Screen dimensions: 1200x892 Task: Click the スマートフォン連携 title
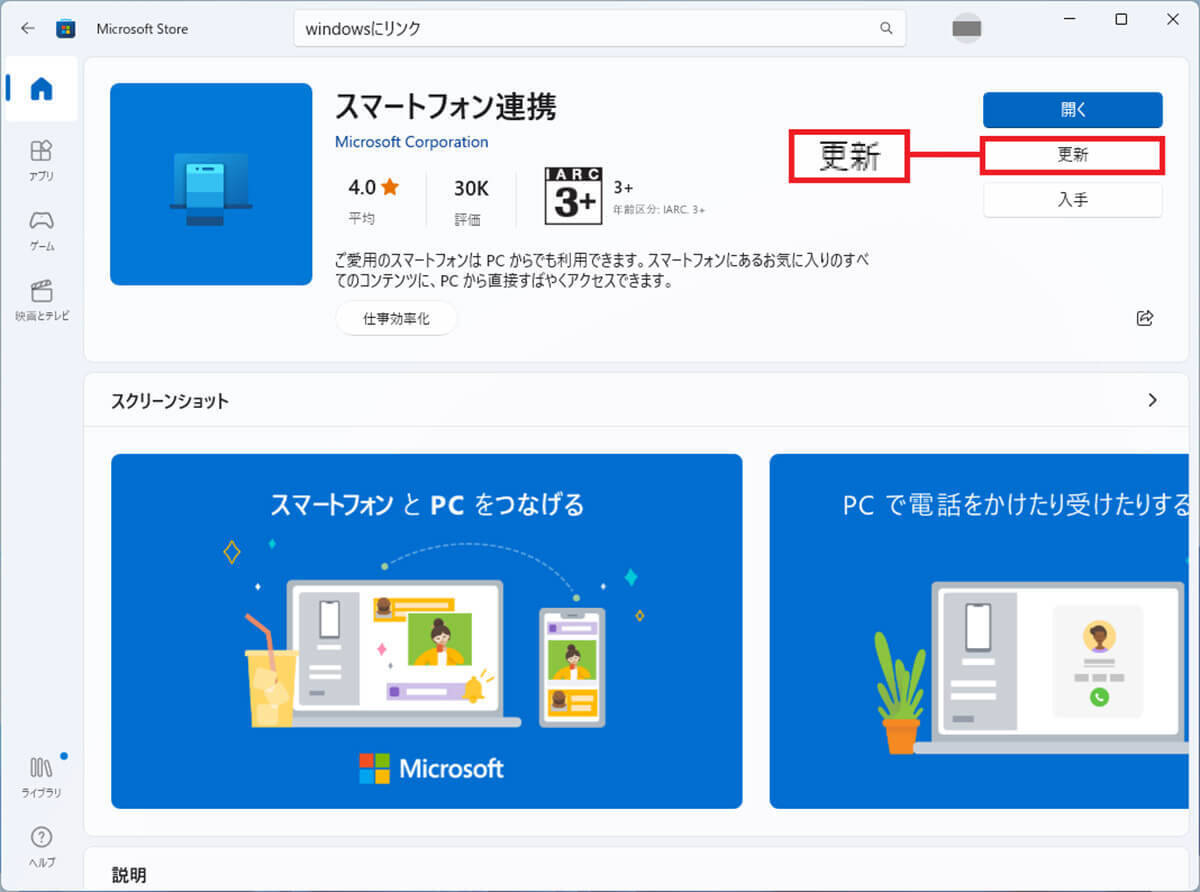(445, 106)
